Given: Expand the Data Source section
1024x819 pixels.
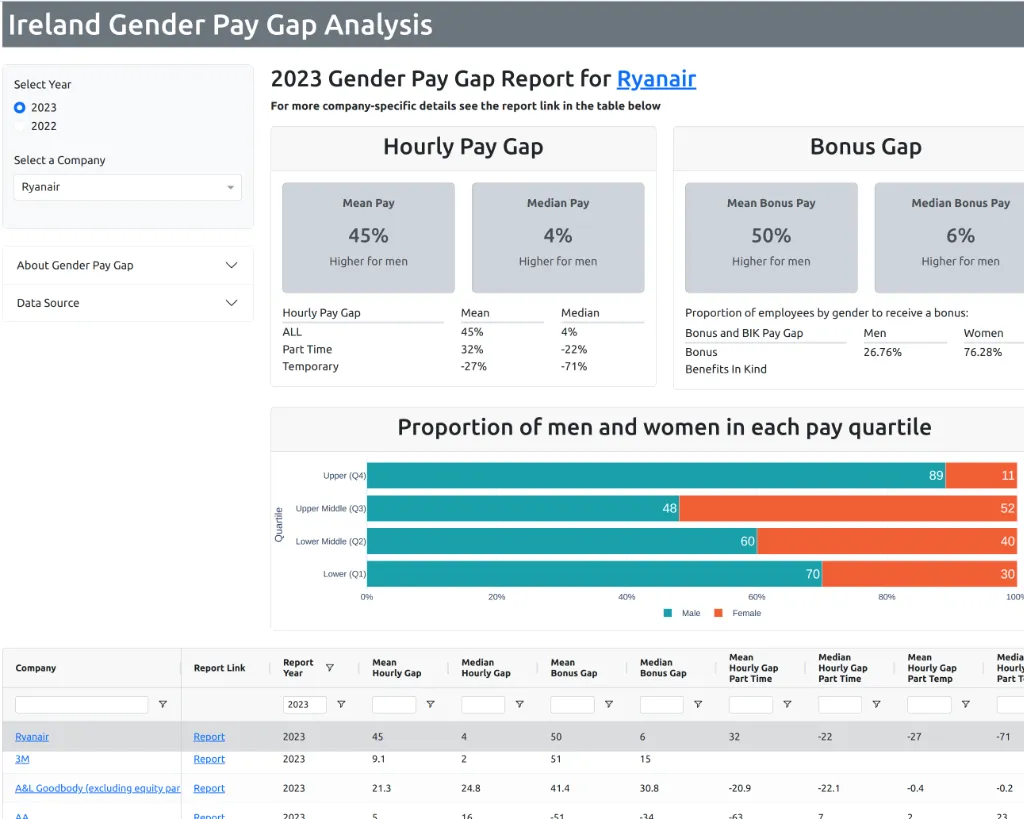Looking at the screenshot, I should 128,303.
